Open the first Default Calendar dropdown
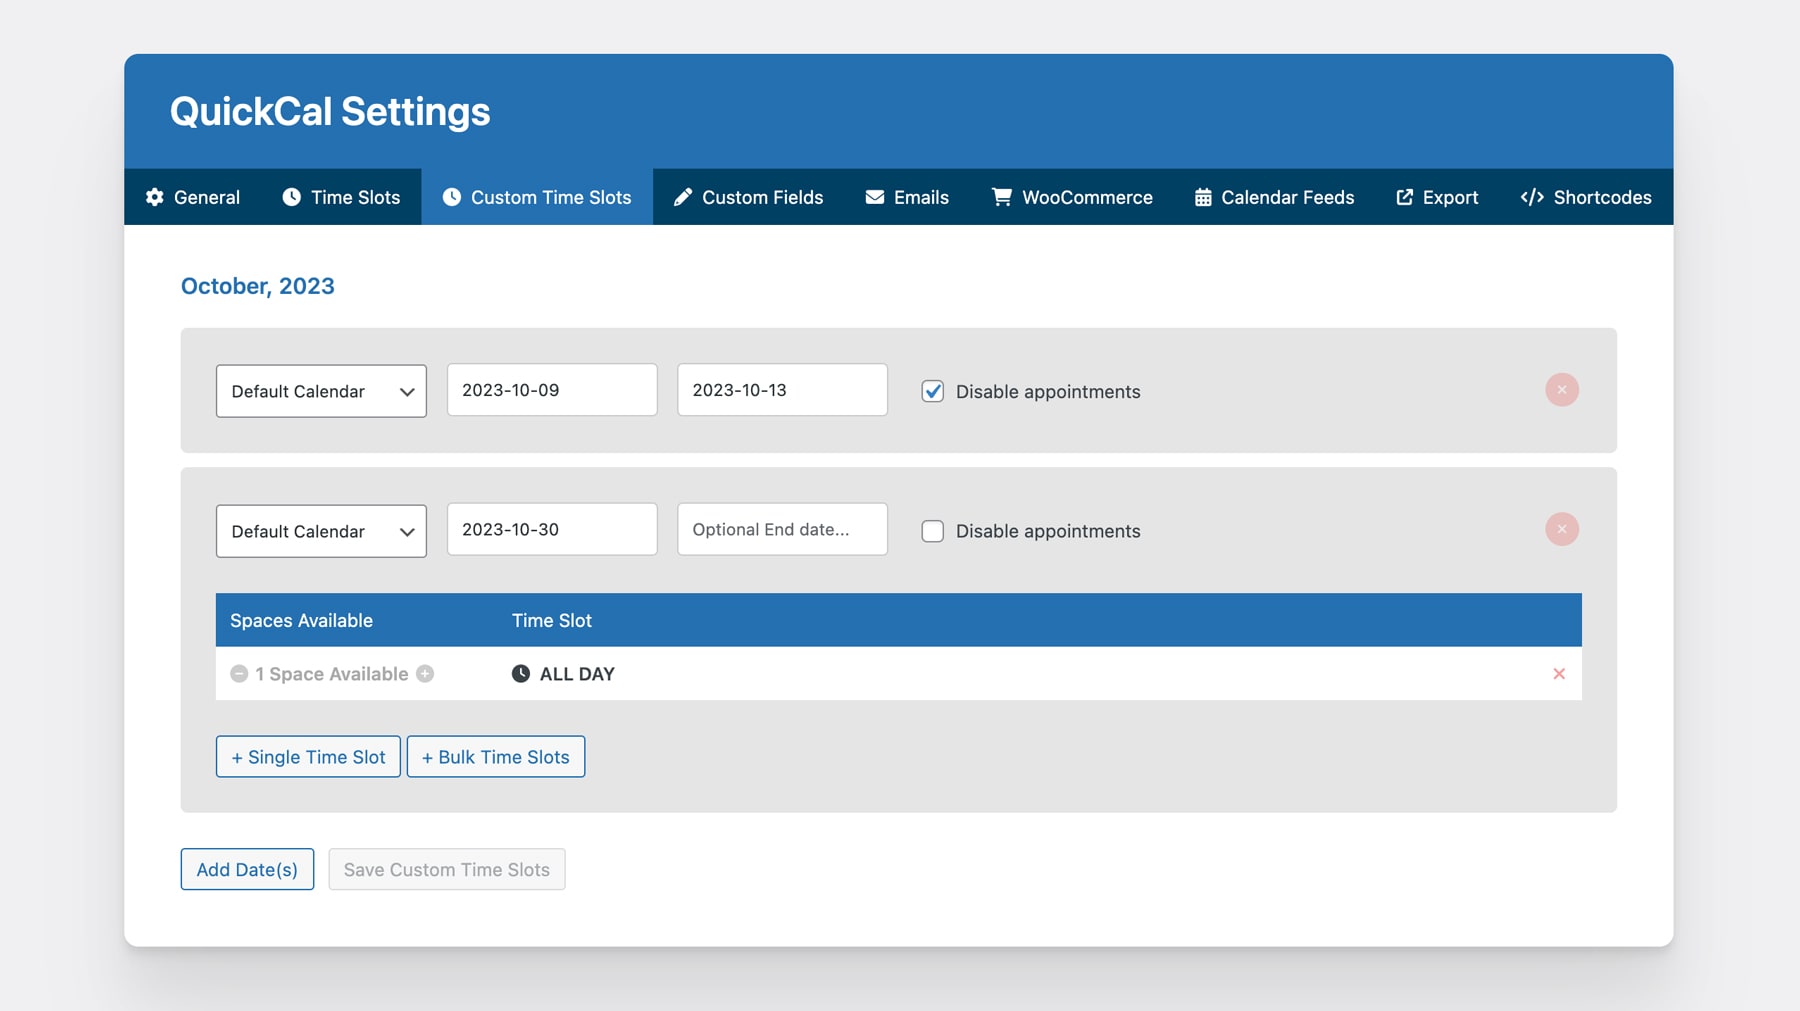The width and height of the screenshot is (1800, 1011). (321, 391)
